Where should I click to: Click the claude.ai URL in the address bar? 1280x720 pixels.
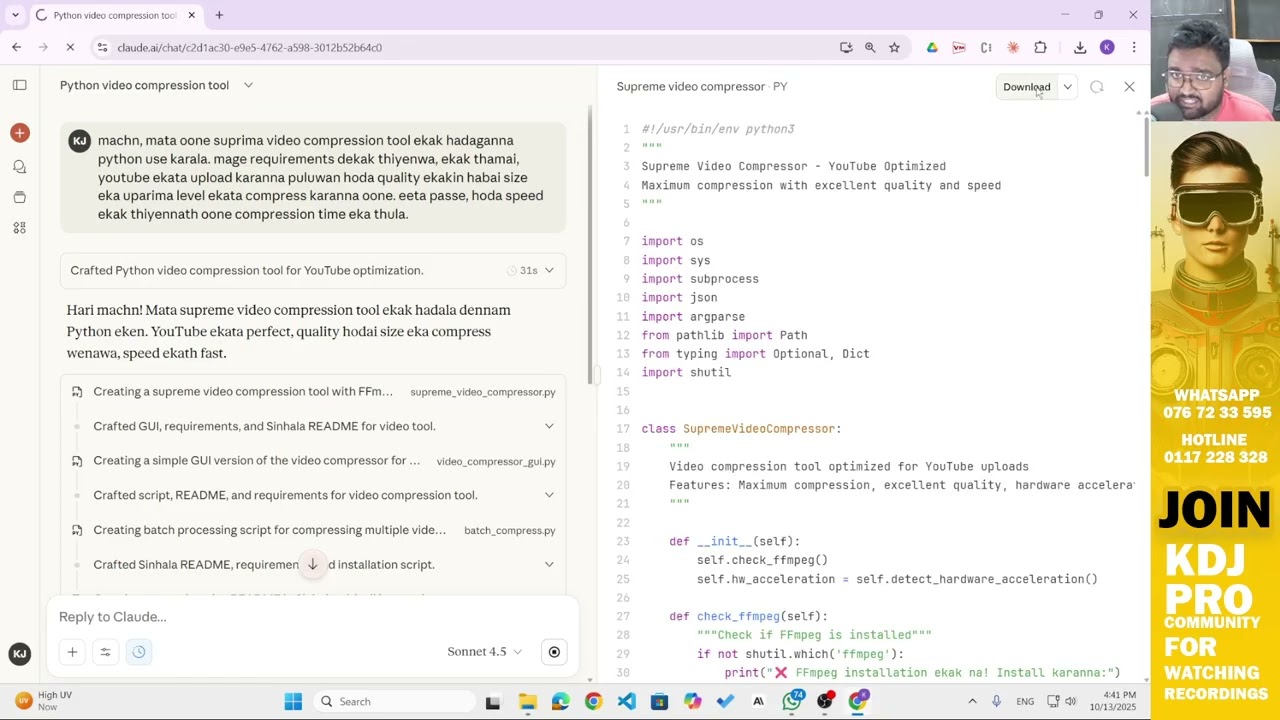(249, 47)
